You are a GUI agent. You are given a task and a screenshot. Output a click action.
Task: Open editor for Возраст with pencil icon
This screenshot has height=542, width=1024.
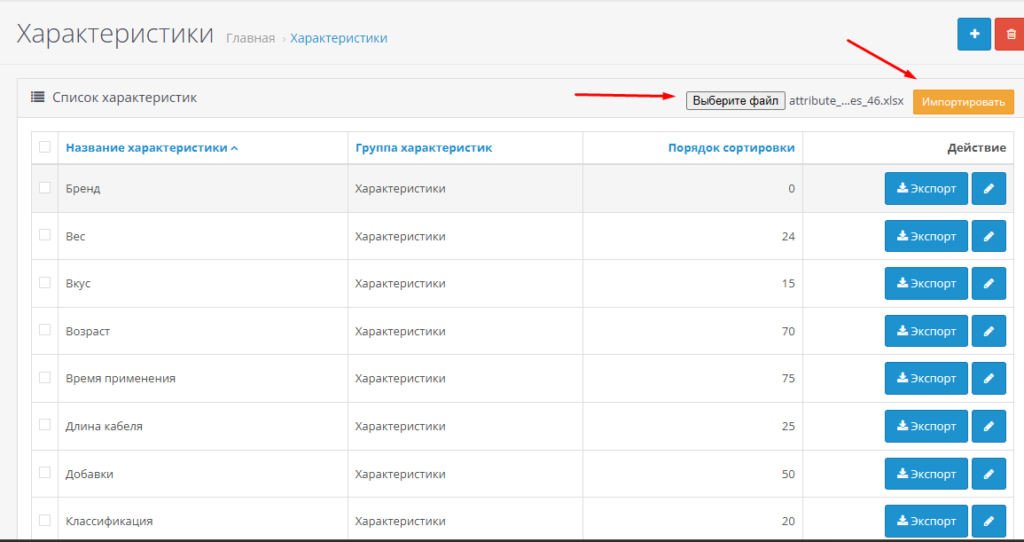point(989,331)
